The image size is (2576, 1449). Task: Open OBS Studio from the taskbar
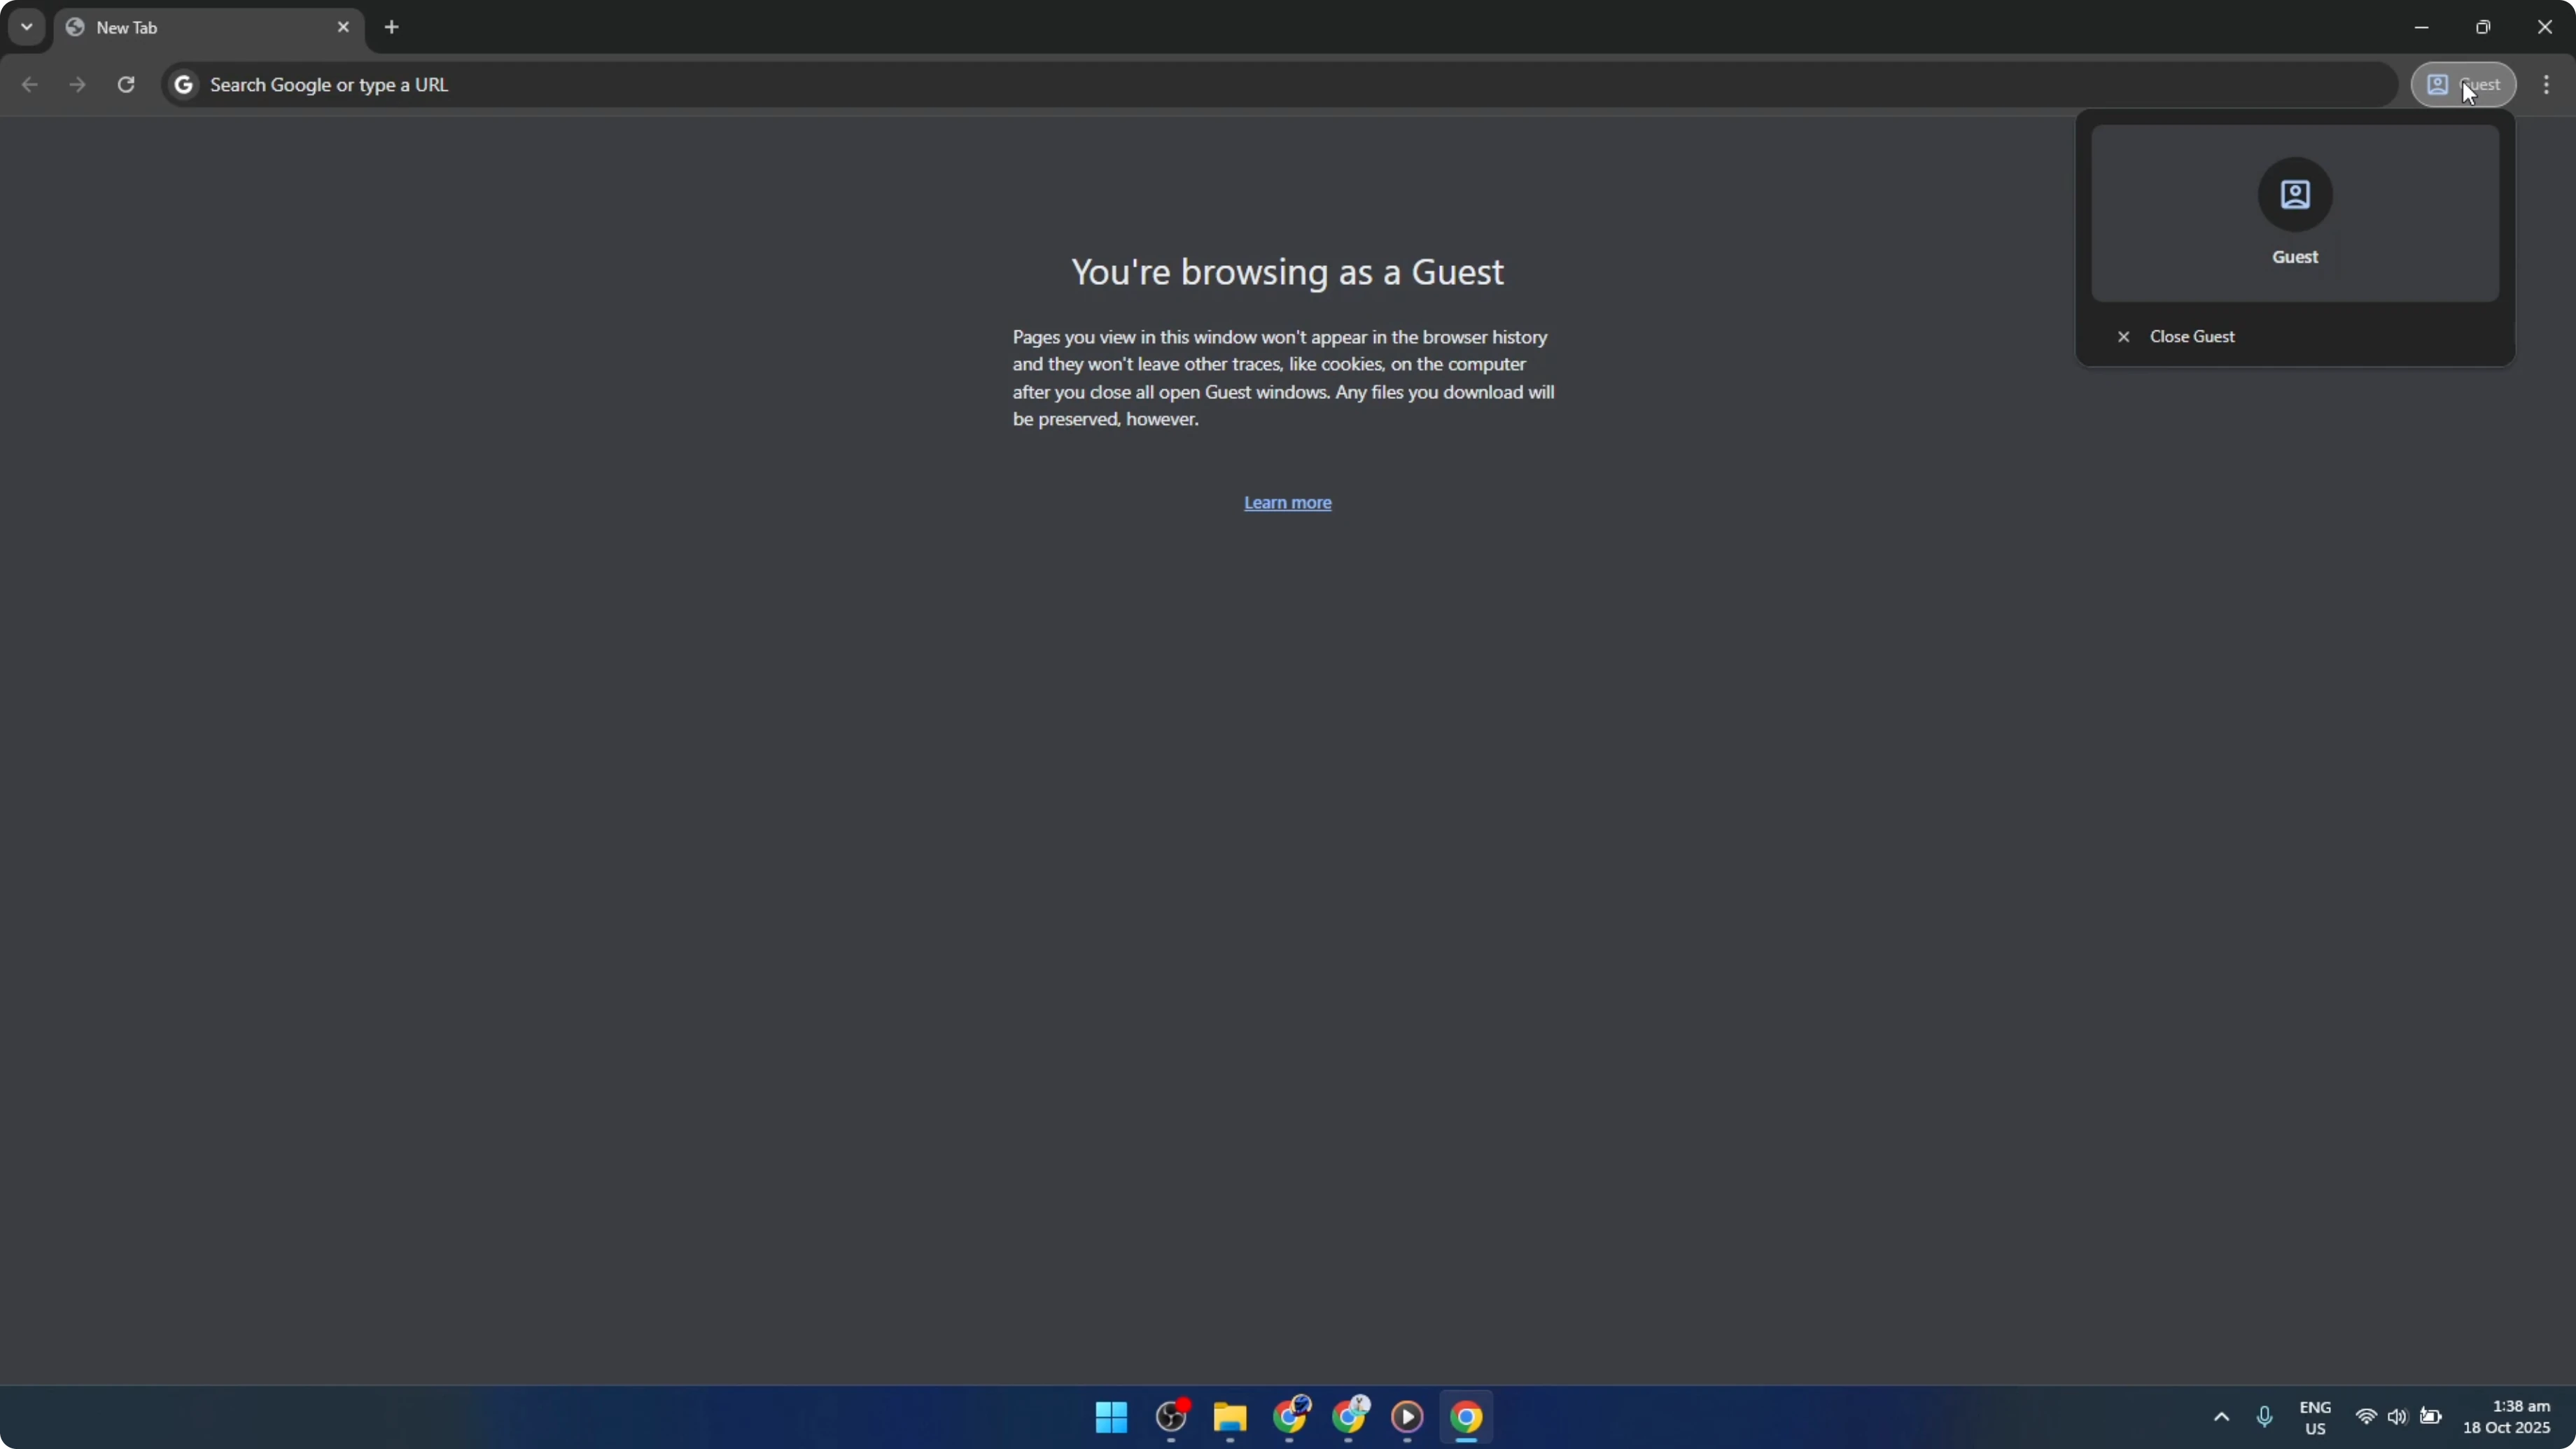point(1172,1418)
